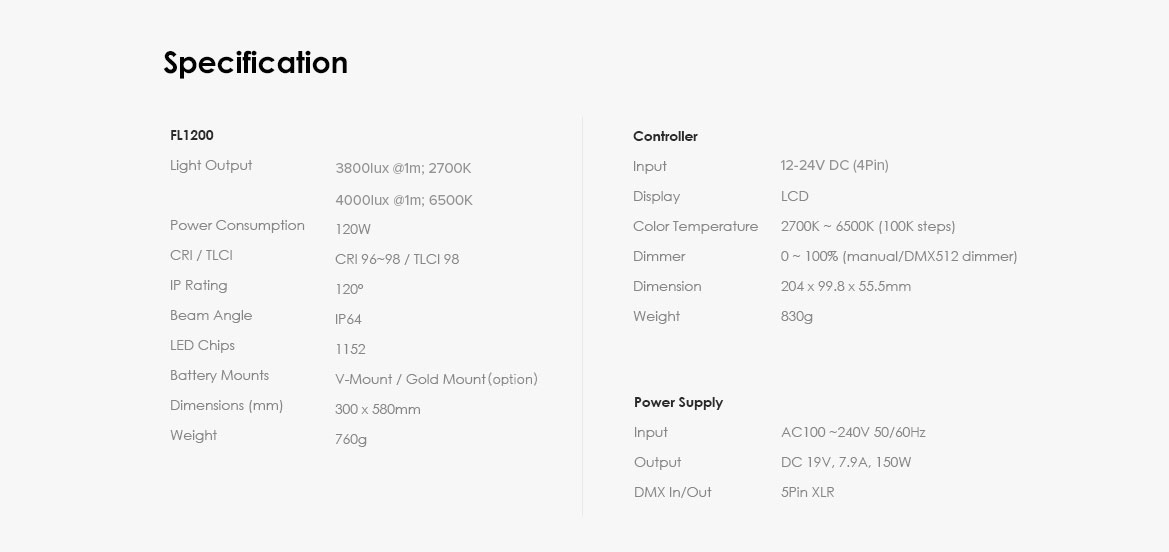Click the Beam Angle label
Image resolution: width=1169 pixels, height=552 pixels.
(211, 315)
